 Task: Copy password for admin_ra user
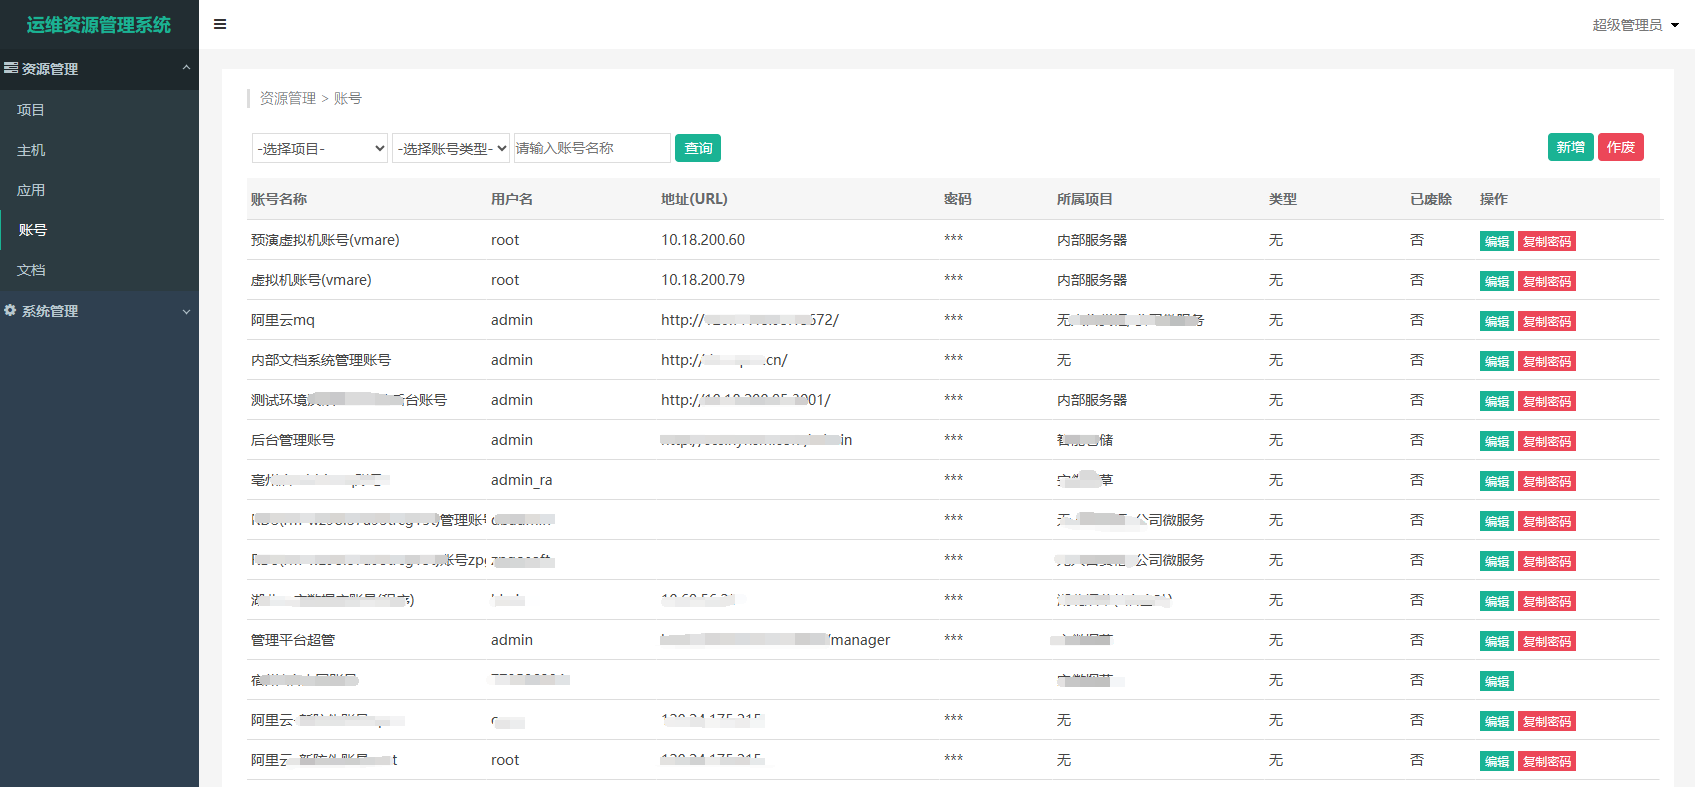1546,481
